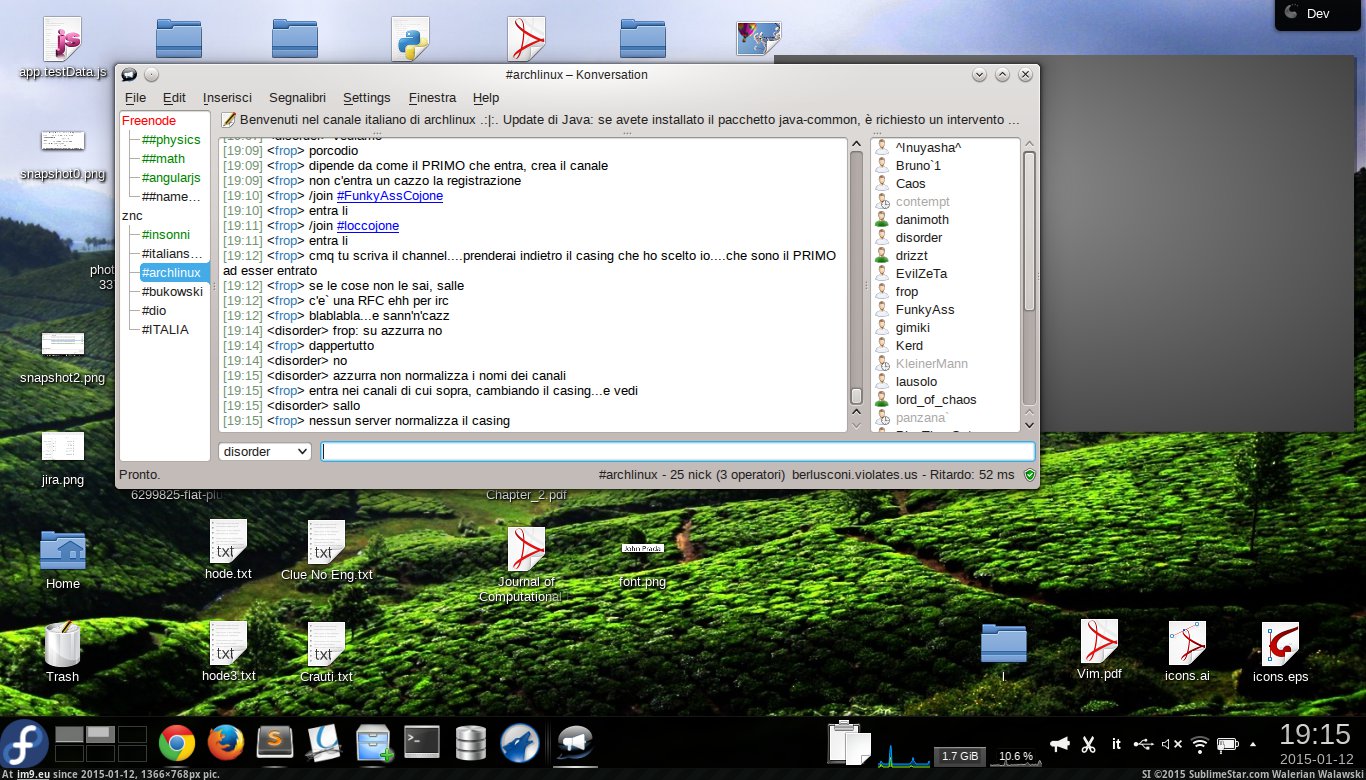Switch to the #ITALIA channel

[x=165, y=329]
